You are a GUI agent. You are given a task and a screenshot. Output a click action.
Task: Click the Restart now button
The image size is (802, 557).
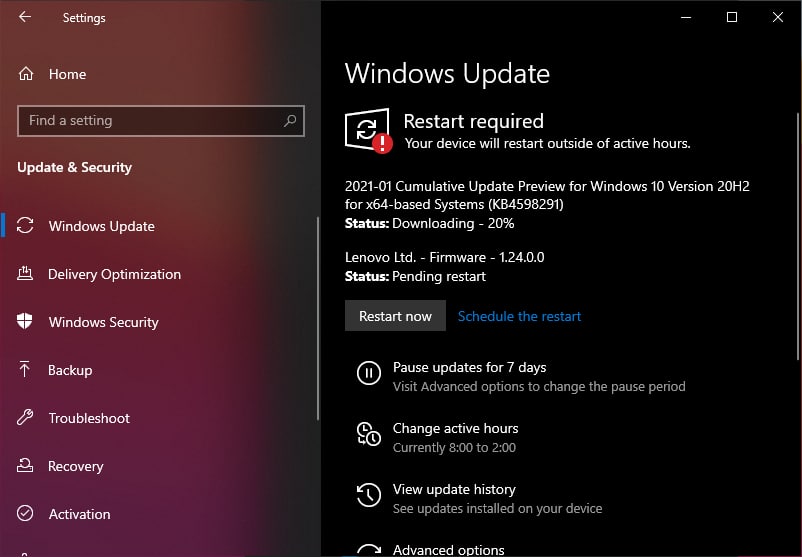tap(395, 316)
